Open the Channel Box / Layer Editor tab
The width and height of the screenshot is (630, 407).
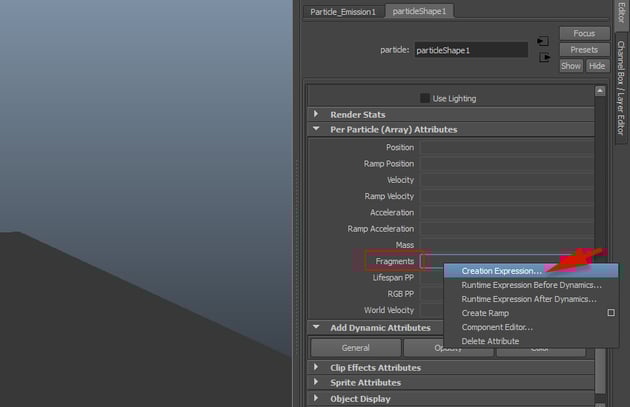621,88
